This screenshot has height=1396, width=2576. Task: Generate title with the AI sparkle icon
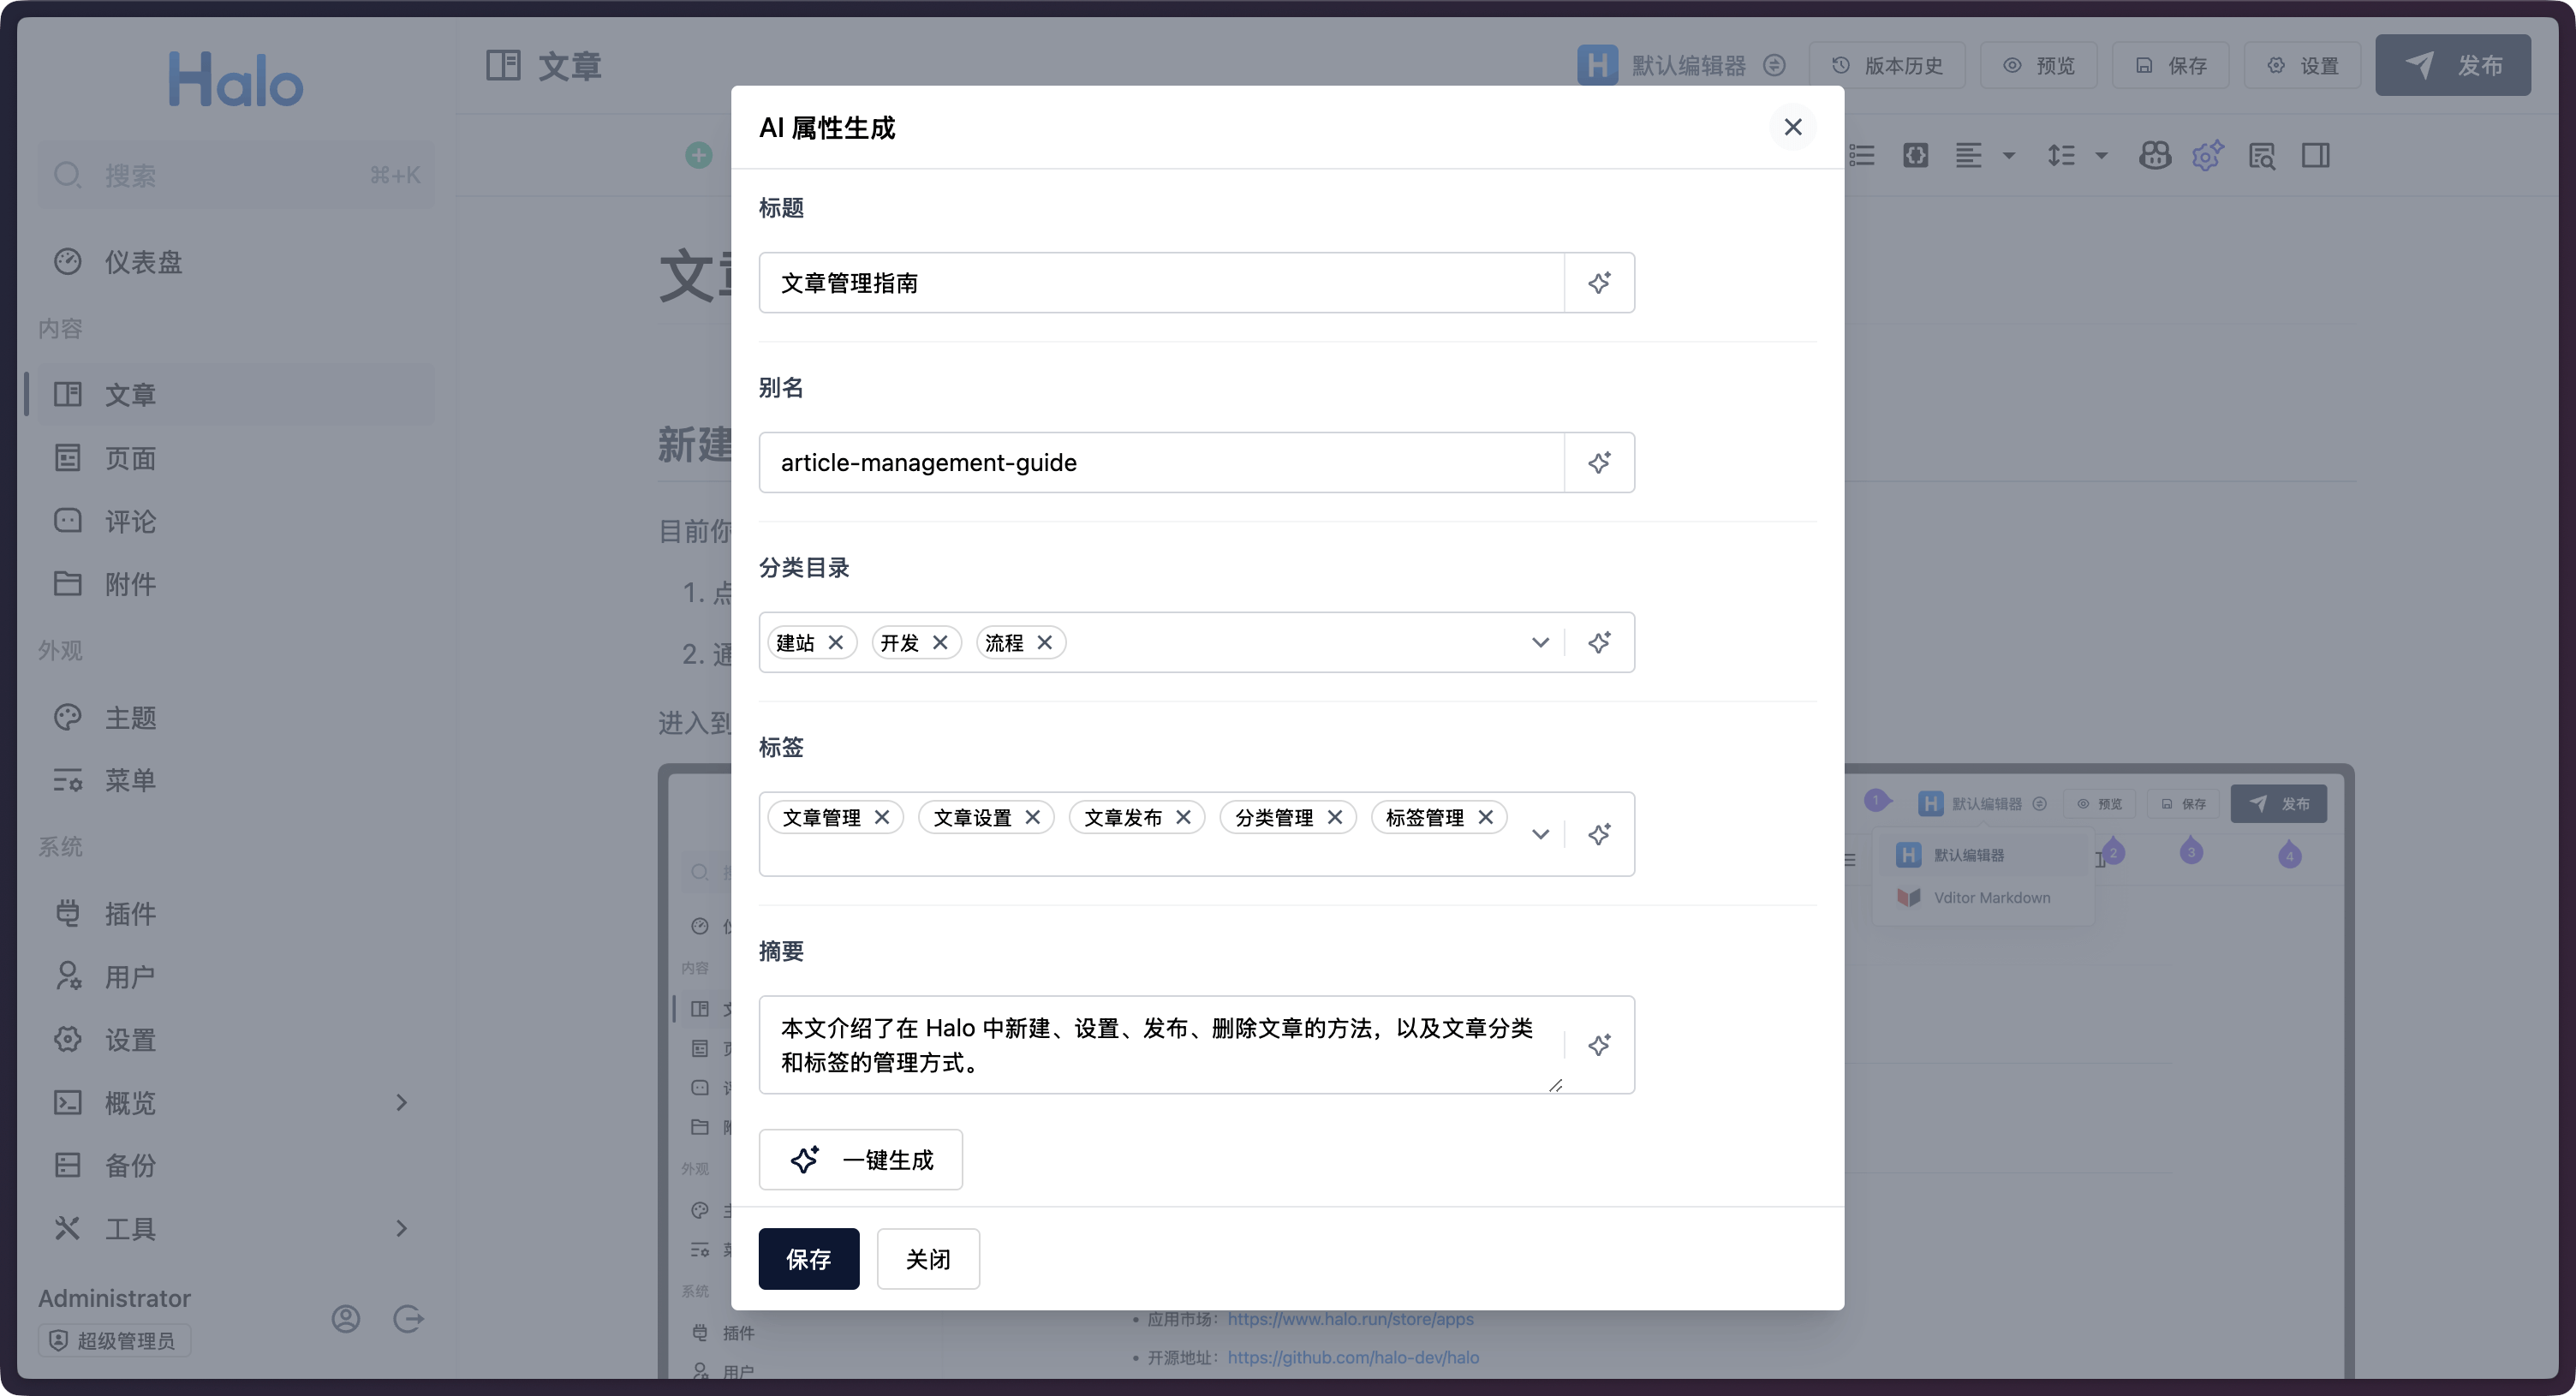[1599, 283]
